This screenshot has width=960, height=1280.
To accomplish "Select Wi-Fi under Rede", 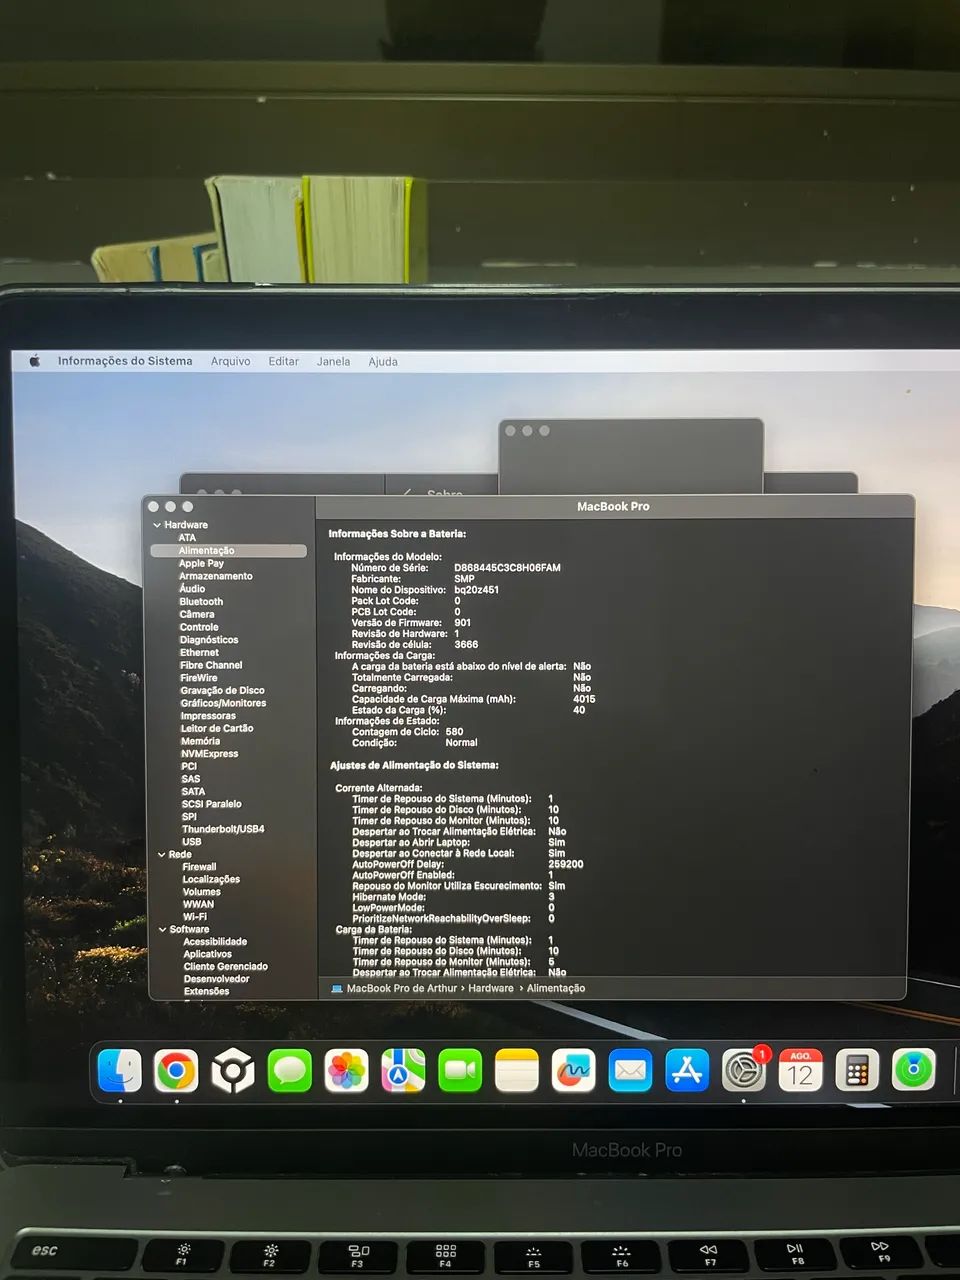I will [x=195, y=916].
